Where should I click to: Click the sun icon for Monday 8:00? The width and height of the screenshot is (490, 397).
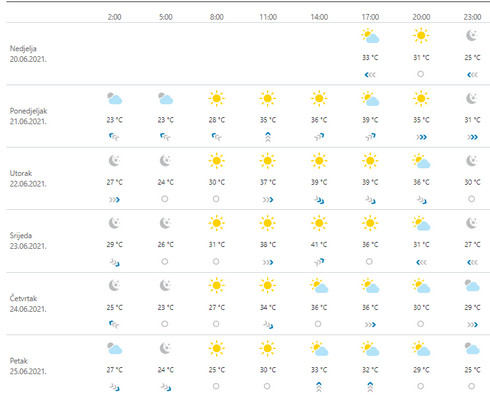(x=217, y=98)
